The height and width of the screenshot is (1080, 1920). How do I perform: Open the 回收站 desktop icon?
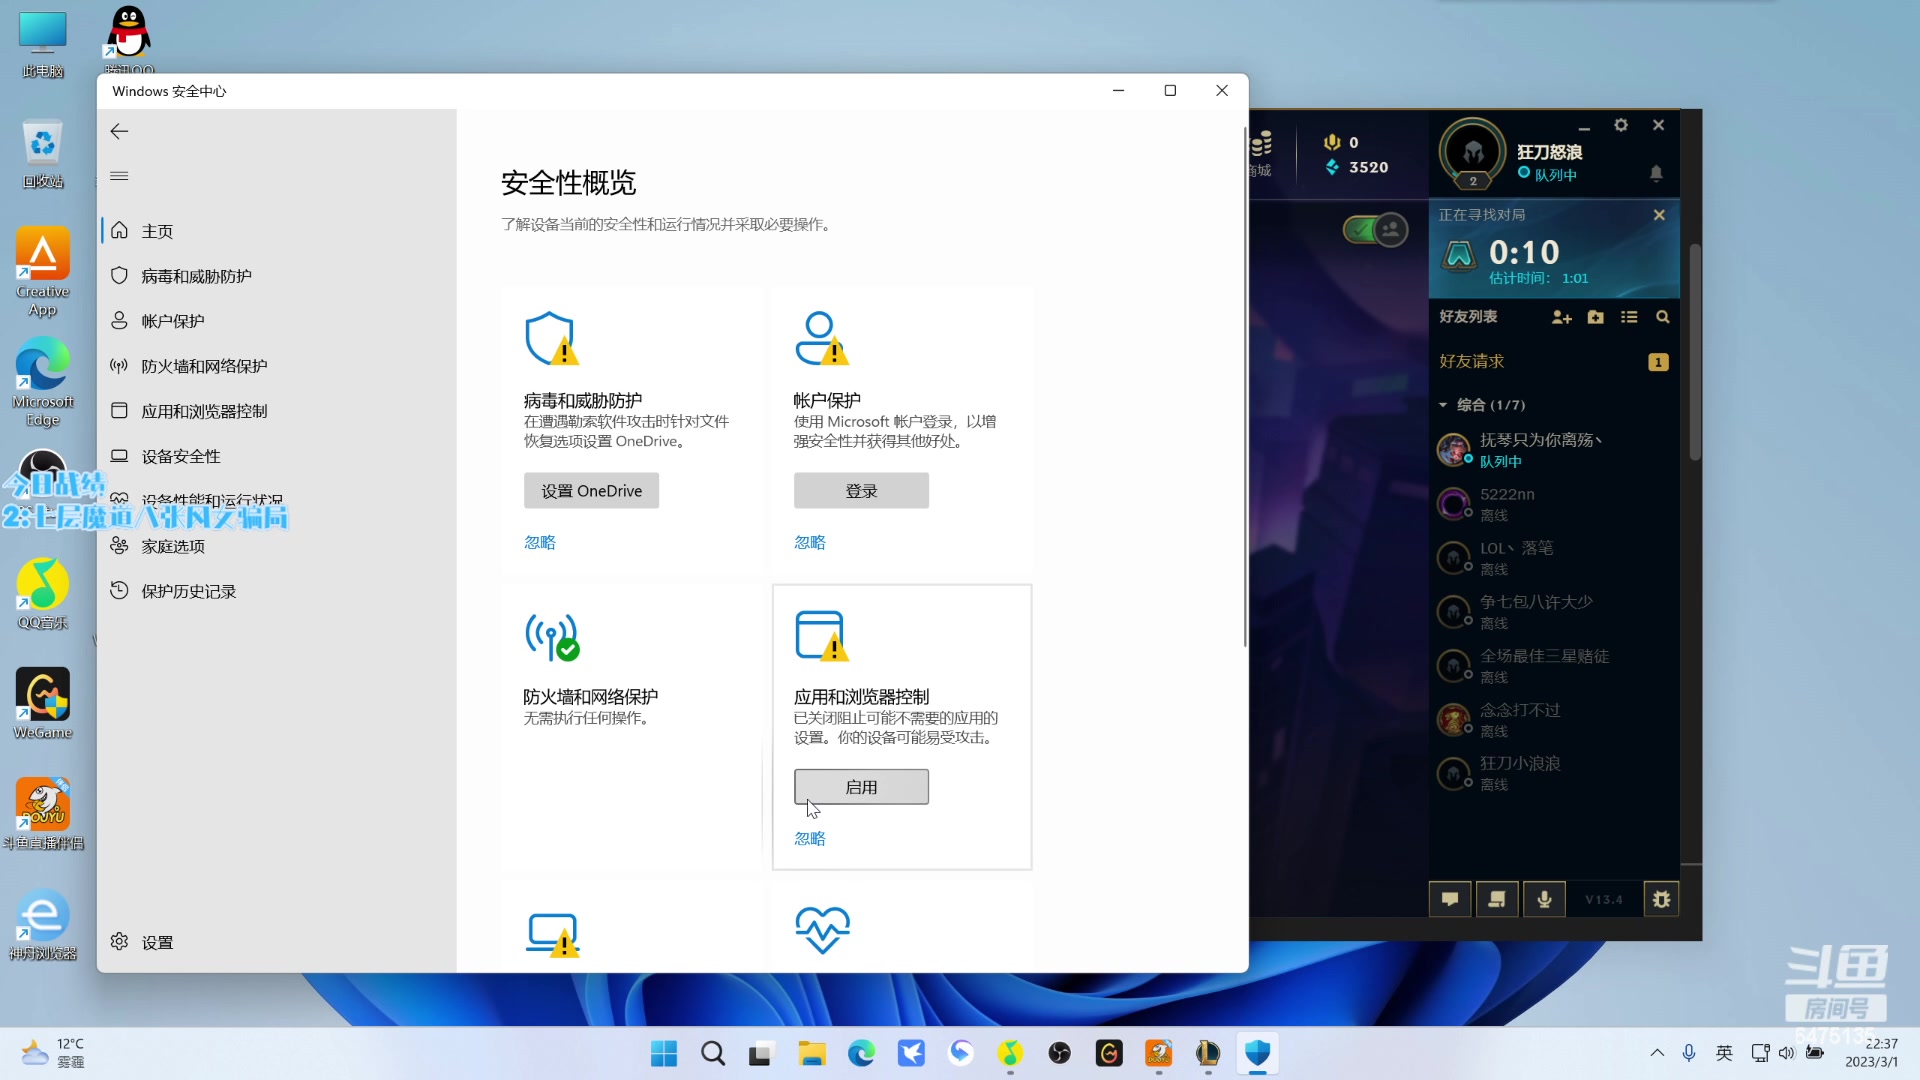pyautogui.click(x=43, y=155)
